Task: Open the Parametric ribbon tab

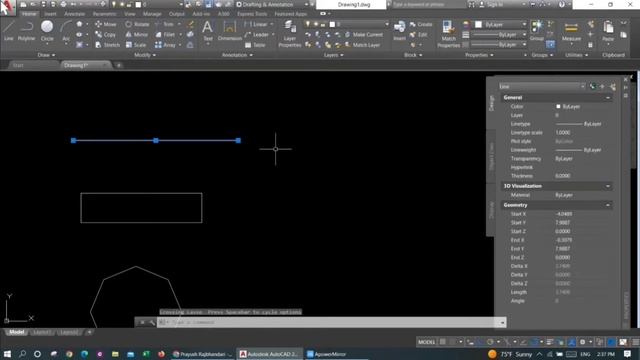Action: [105, 13]
